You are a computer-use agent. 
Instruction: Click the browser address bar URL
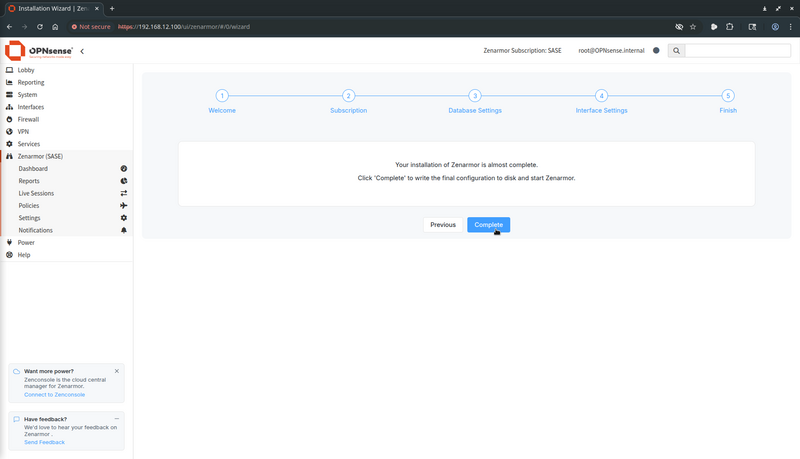[184, 27]
